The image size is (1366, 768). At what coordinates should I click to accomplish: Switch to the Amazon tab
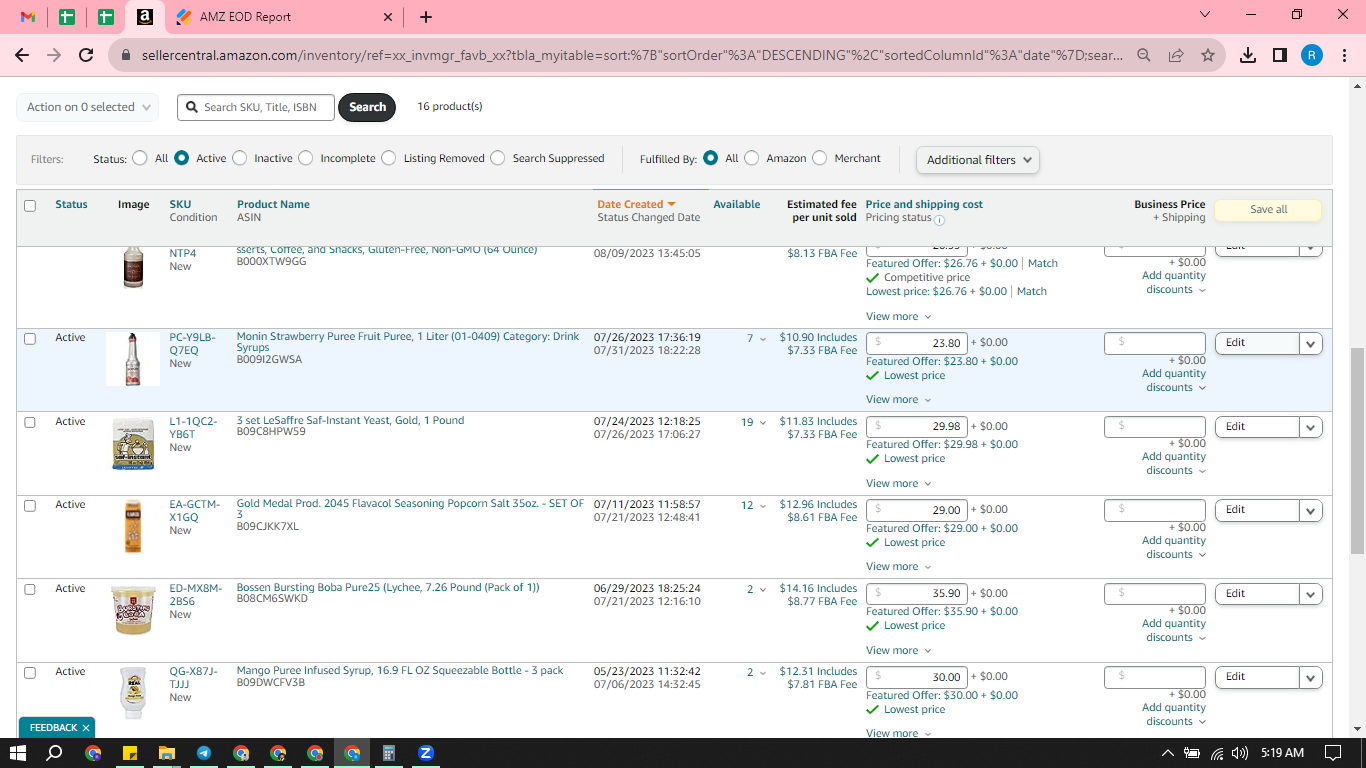pos(144,17)
